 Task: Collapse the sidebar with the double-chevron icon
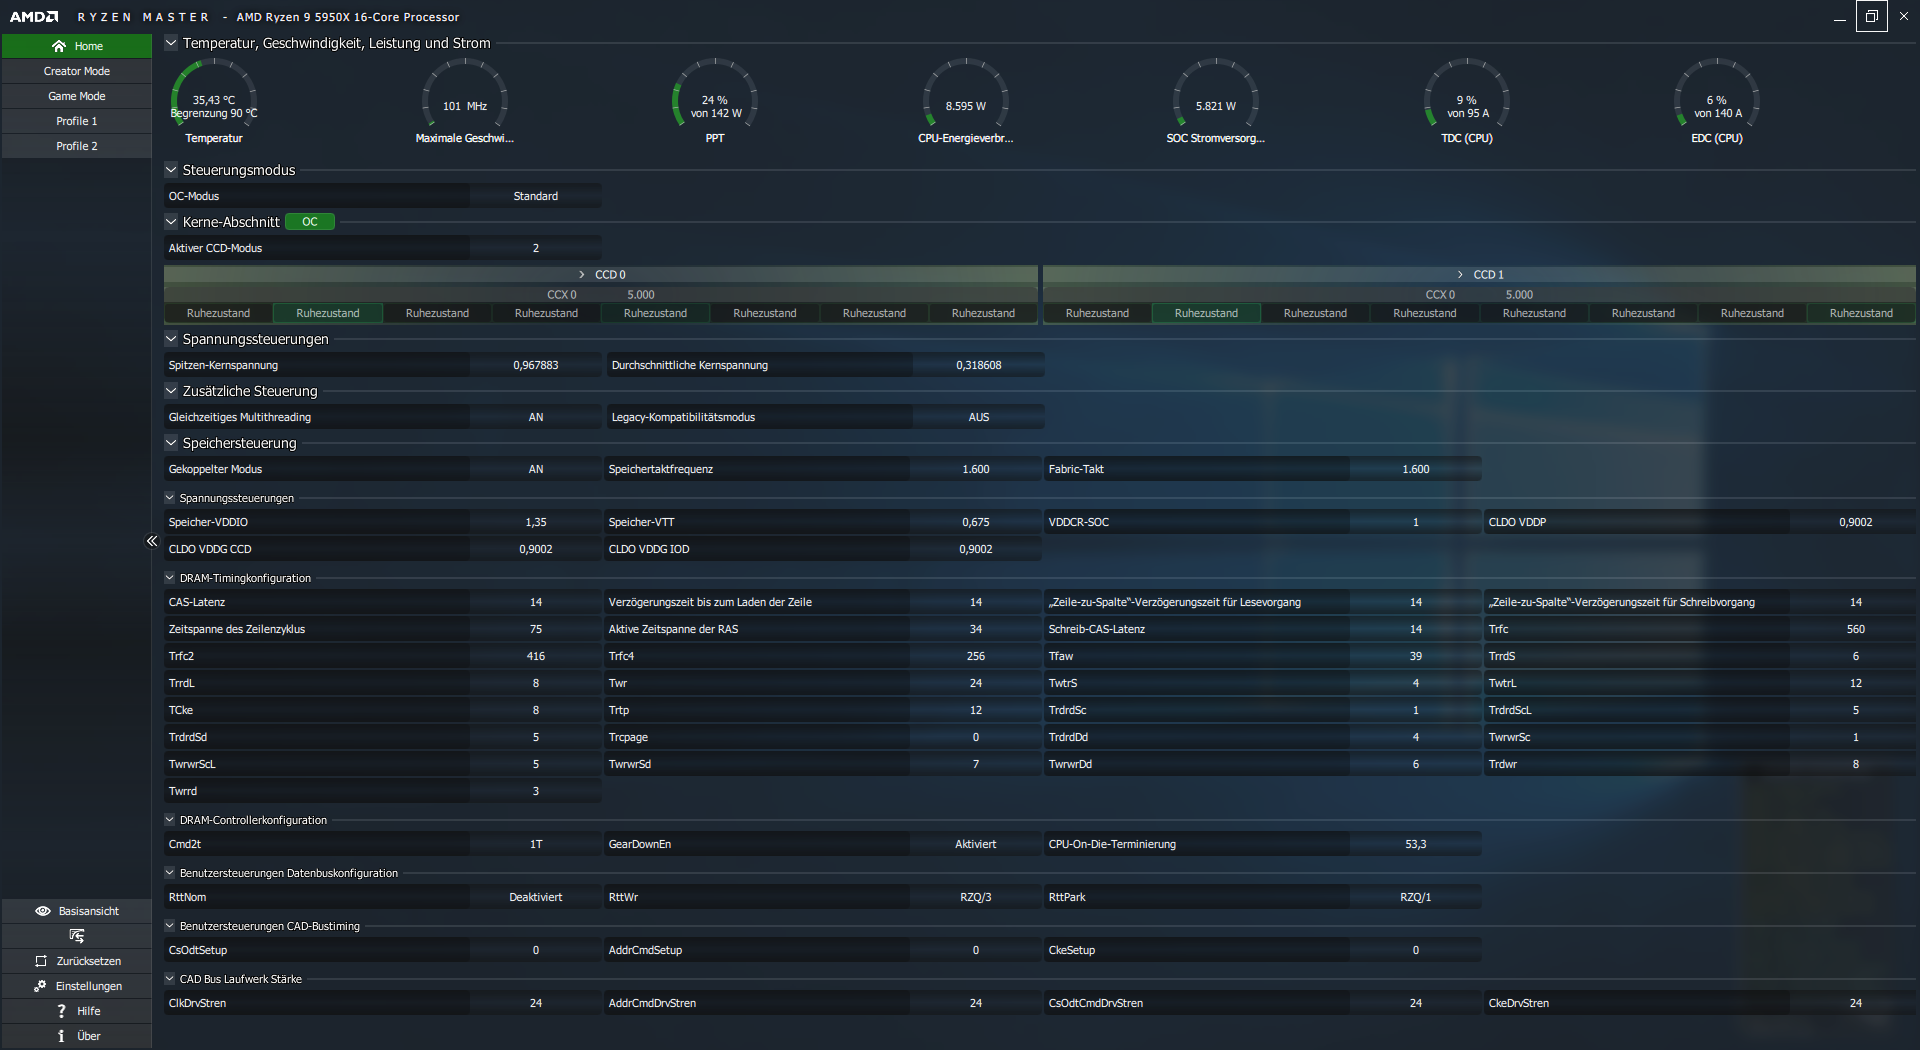(152, 541)
